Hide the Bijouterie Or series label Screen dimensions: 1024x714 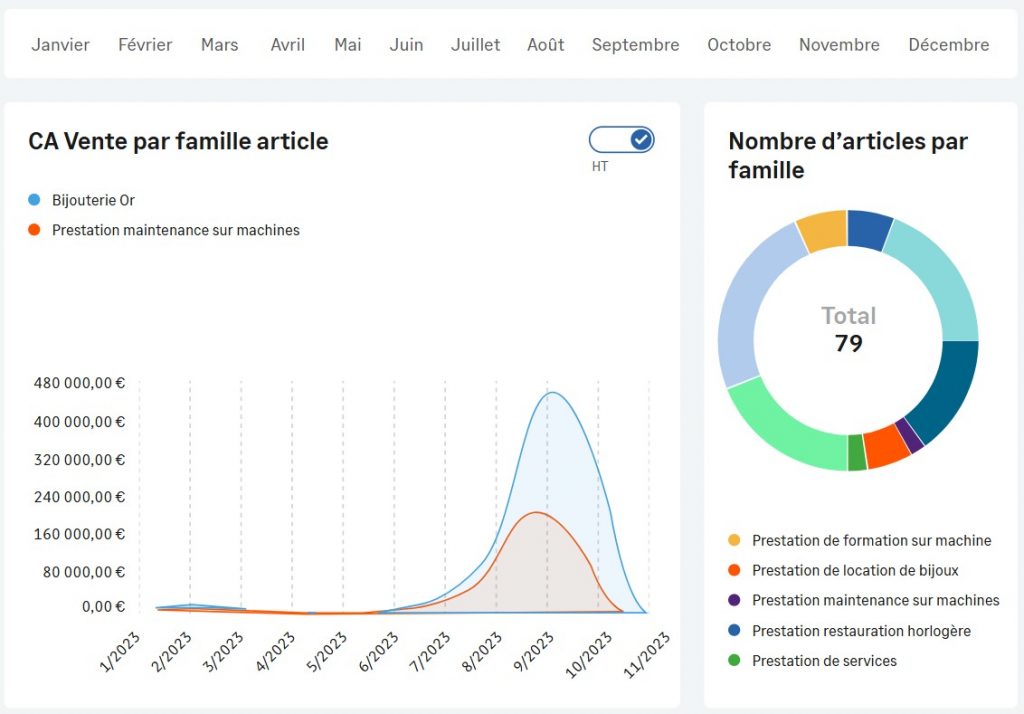click(x=93, y=201)
